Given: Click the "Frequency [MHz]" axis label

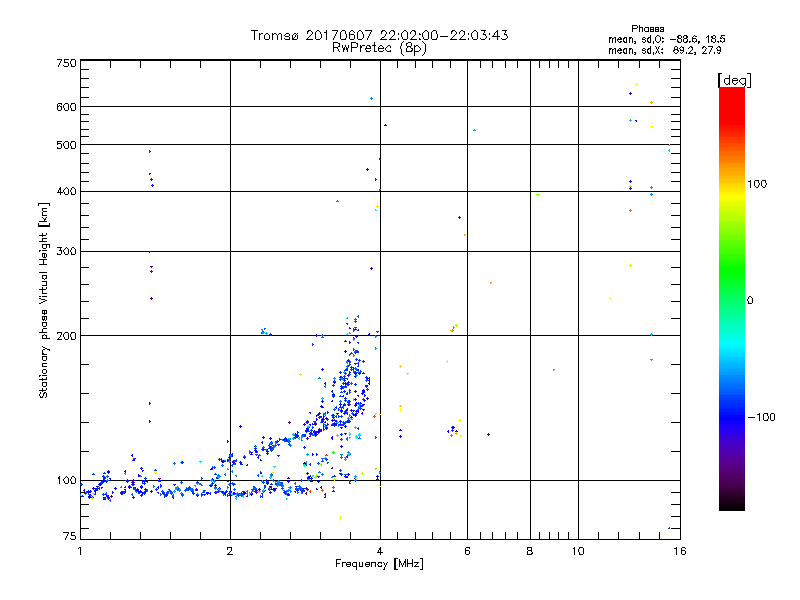Looking at the screenshot, I should point(379,564).
